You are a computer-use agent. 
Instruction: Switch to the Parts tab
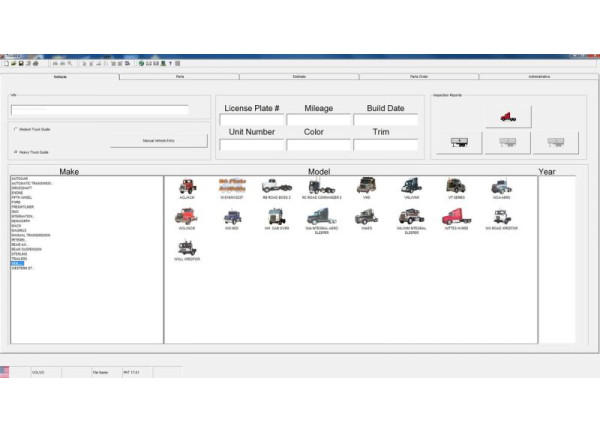(179, 76)
